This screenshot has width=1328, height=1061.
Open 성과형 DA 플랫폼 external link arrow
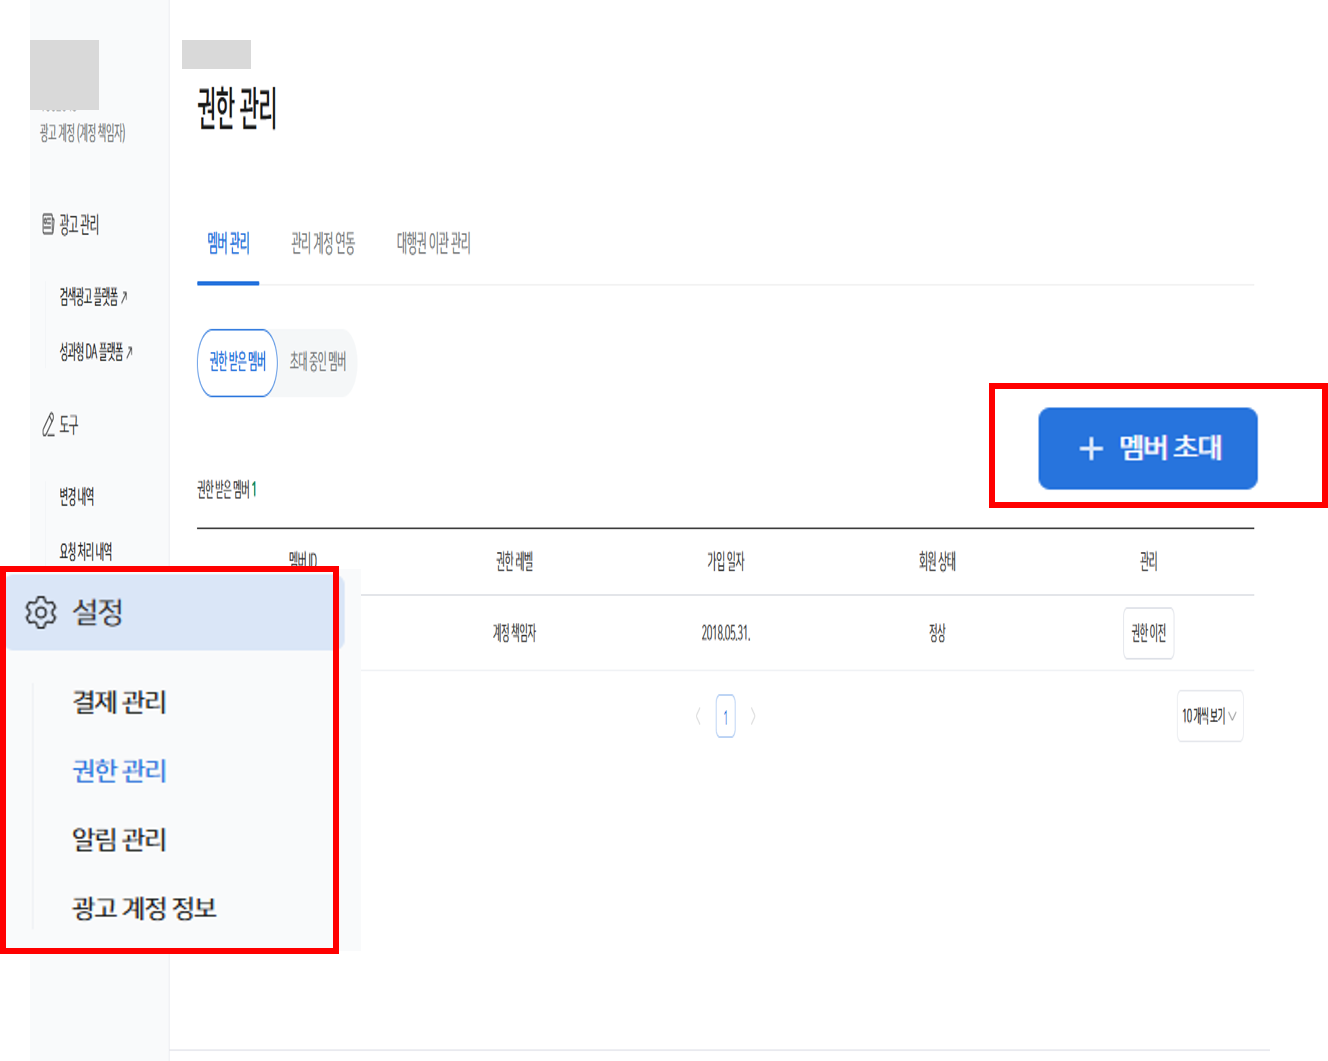[x=130, y=352]
